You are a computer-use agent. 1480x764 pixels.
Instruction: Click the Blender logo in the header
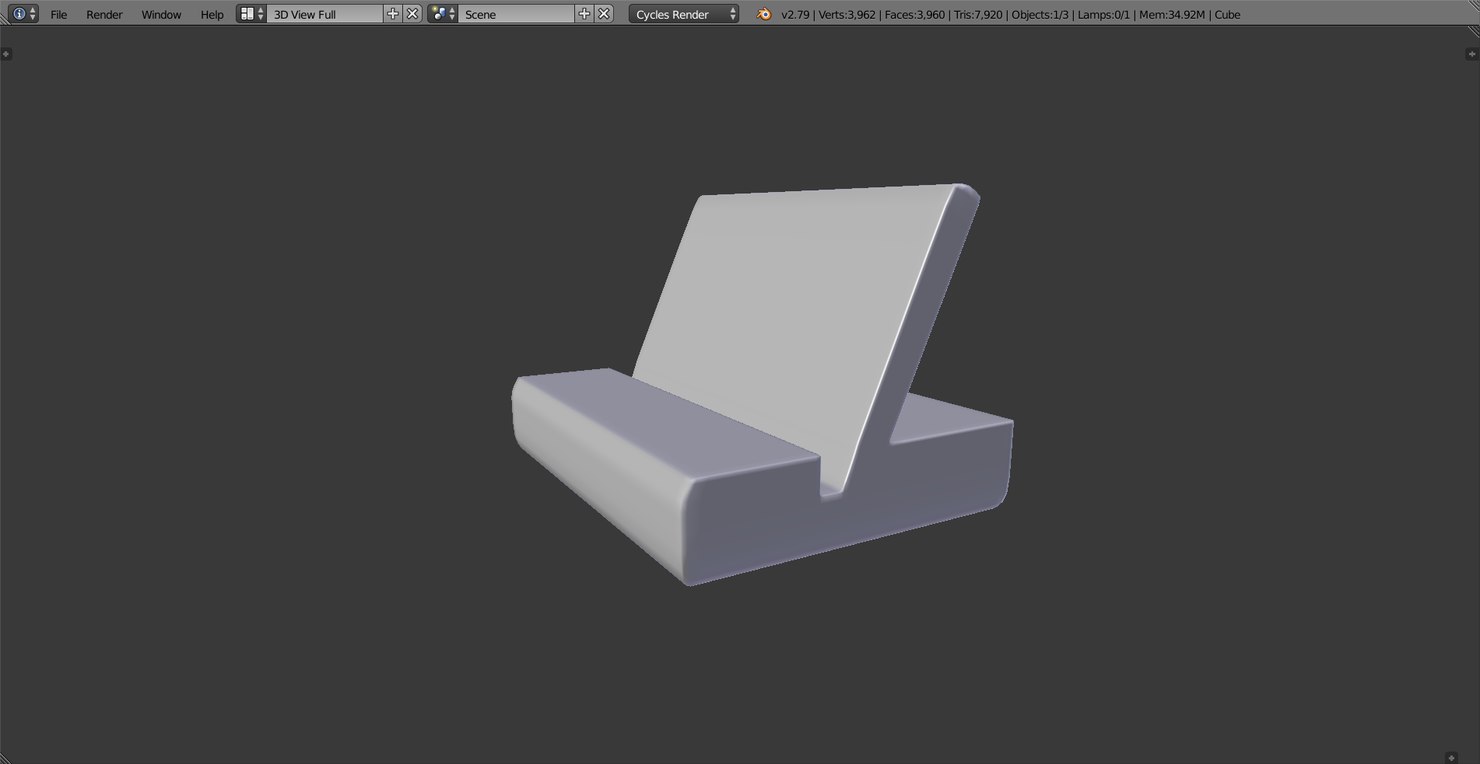coord(763,14)
